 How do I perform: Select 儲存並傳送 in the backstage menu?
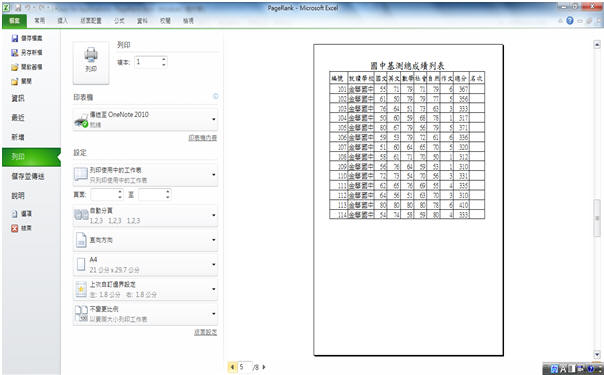click(28, 176)
